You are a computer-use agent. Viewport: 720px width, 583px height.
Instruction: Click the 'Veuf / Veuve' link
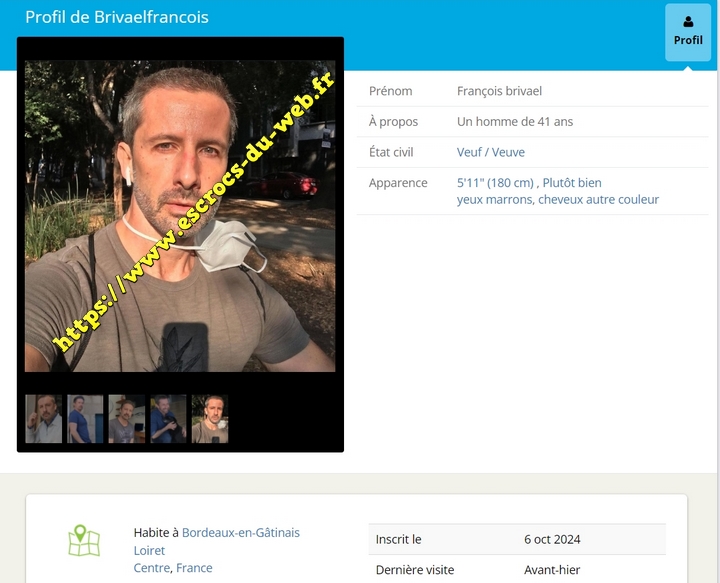click(490, 152)
